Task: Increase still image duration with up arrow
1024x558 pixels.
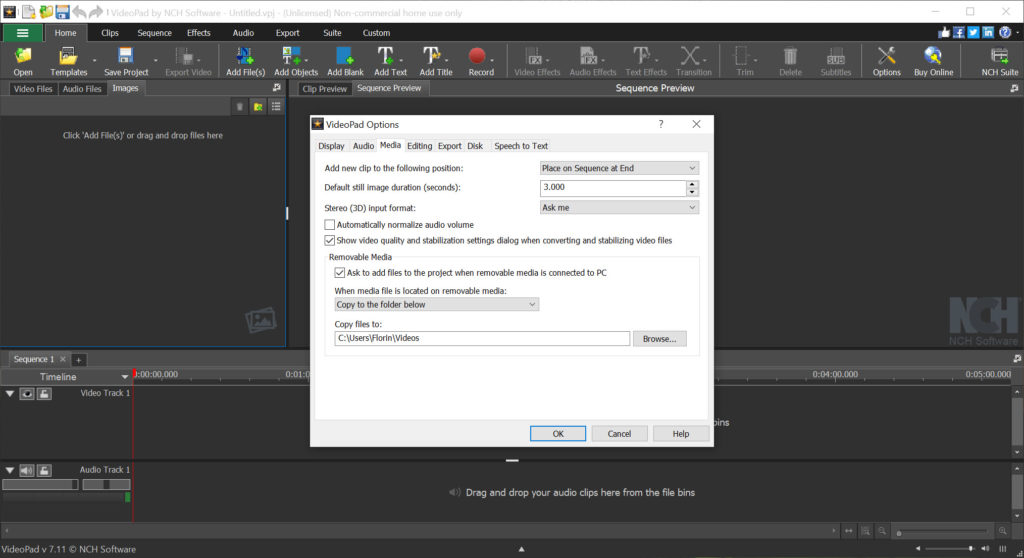Action: coord(692,185)
